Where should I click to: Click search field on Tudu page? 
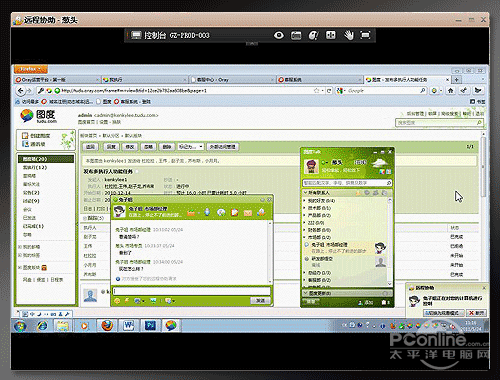pyautogui.click(x=439, y=123)
